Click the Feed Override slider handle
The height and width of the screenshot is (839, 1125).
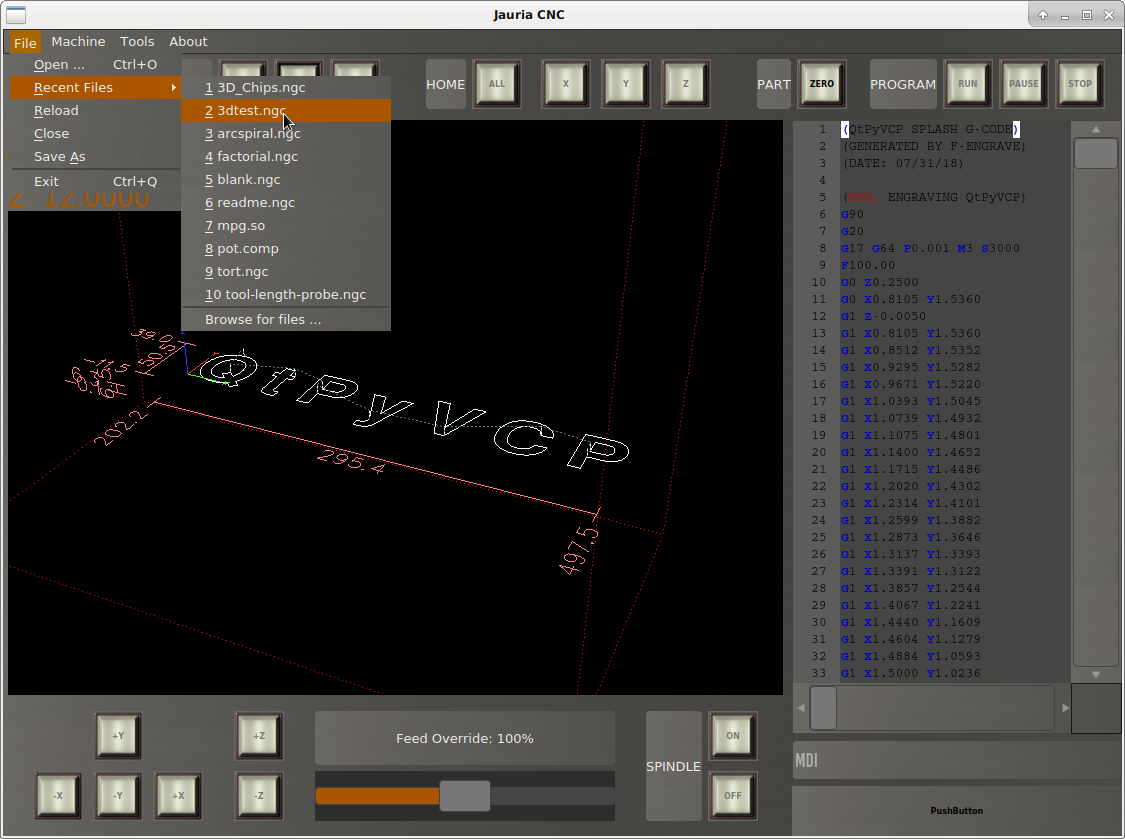tap(465, 796)
